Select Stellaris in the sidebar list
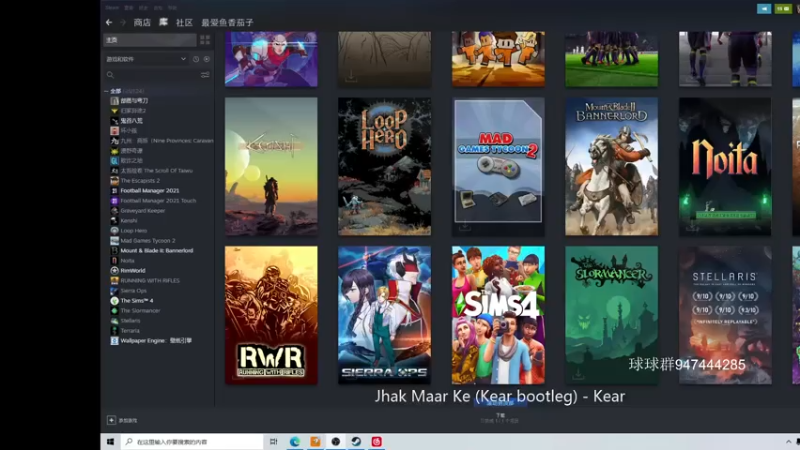Screen dimensions: 800x450 (130, 321)
